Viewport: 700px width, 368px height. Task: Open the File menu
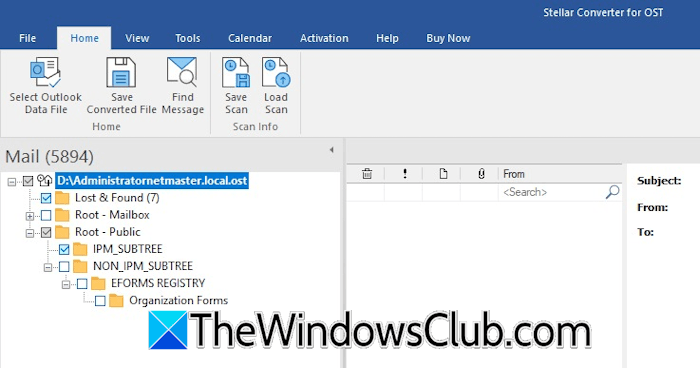pyautogui.click(x=27, y=38)
